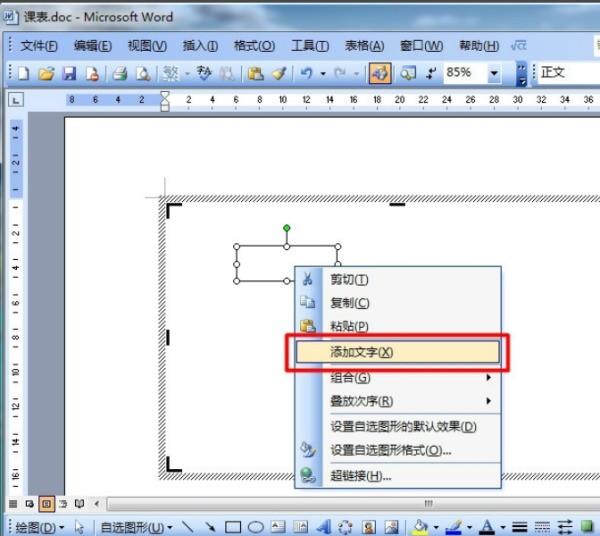Click the horizontal scrollbar left arrow
The width and height of the screenshot is (600, 536).
coord(97,504)
